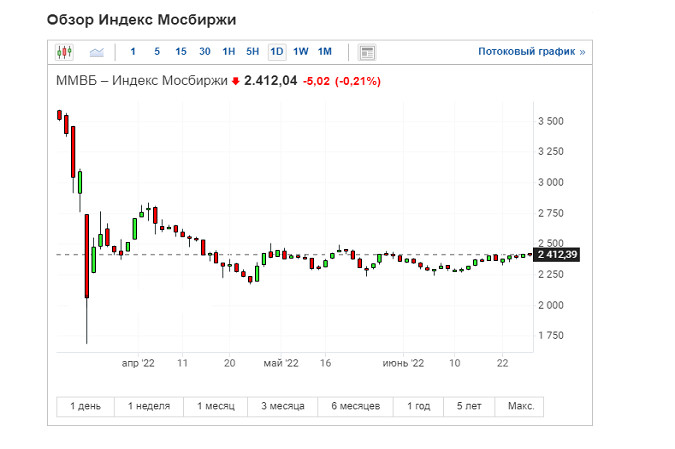Click the 3 500 price axis label

pyautogui.click(x=551, y=121)
